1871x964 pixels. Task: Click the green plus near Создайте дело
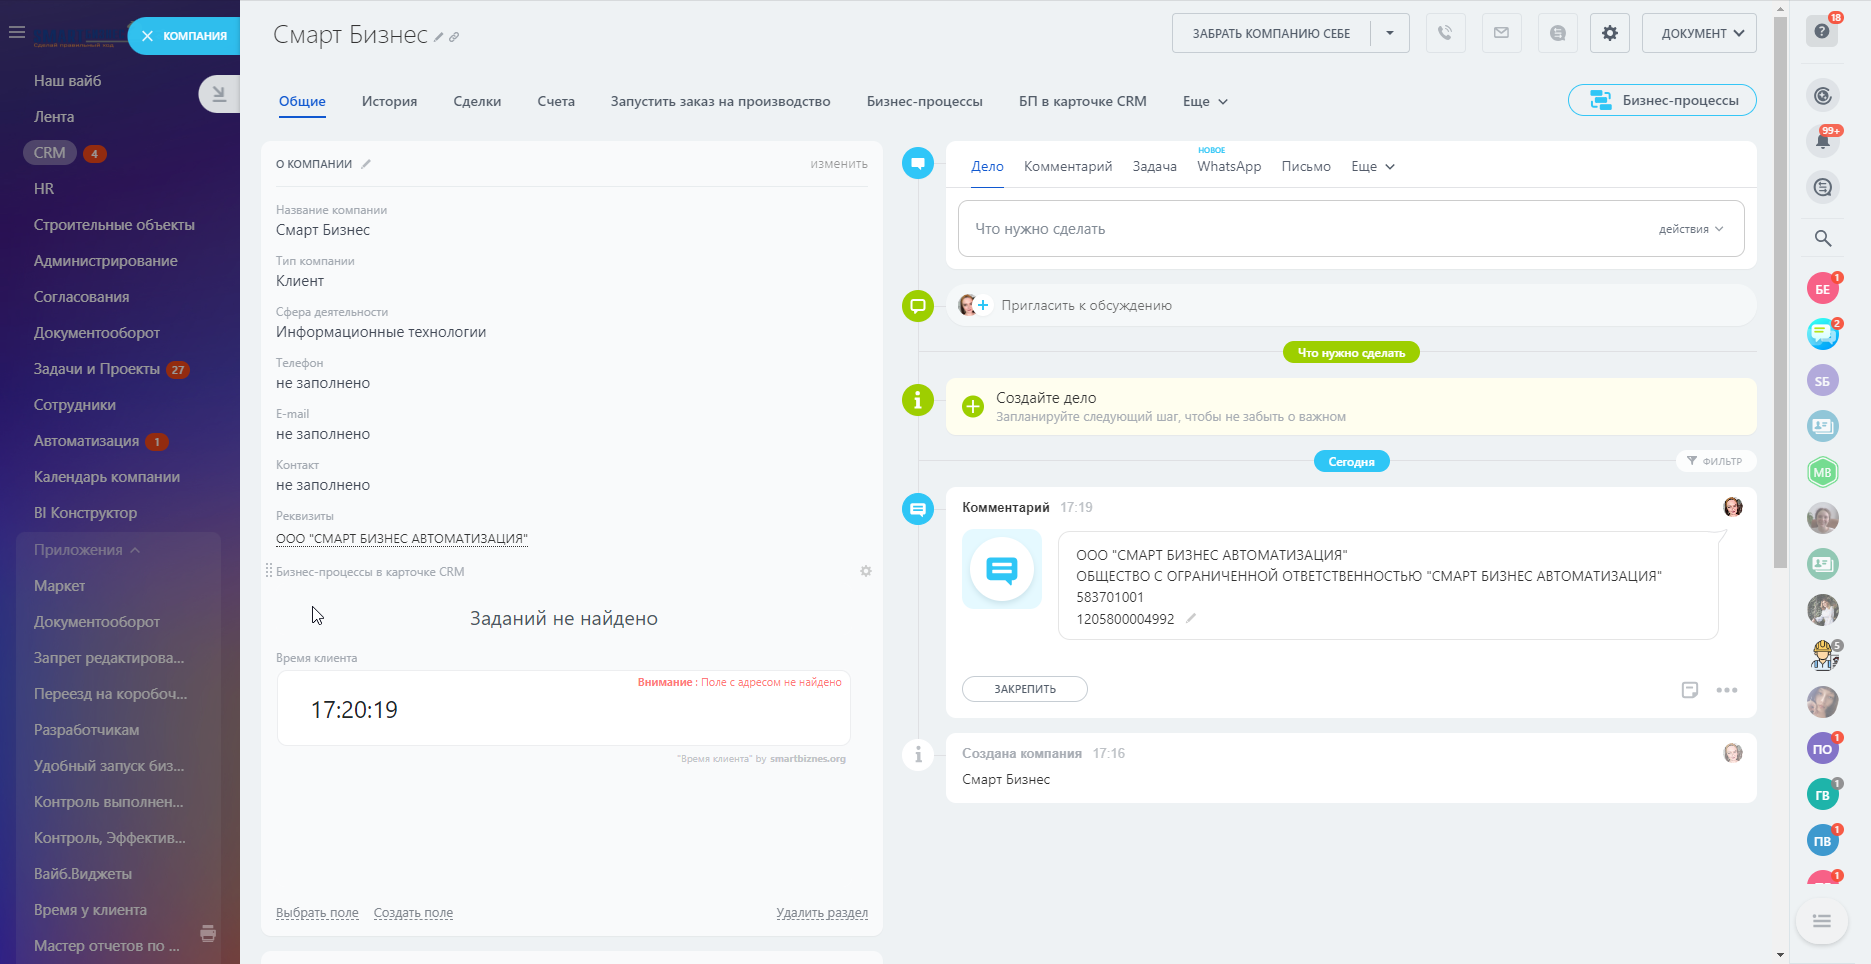973,406
